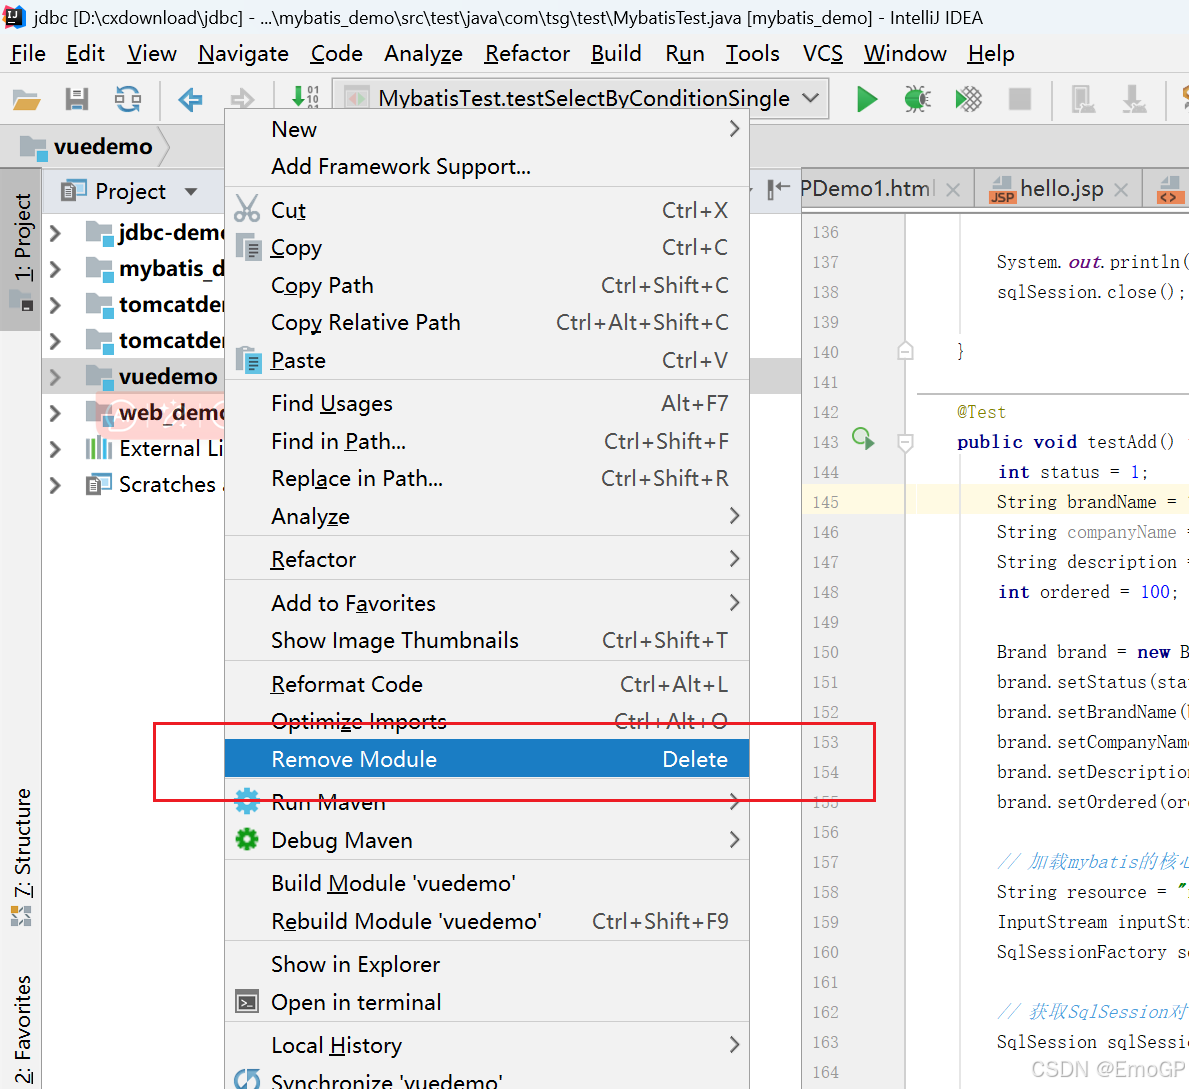Open the Refactor submenu in context menu
This screenshot has height=1089, width=1189.
tap(487, 559)
